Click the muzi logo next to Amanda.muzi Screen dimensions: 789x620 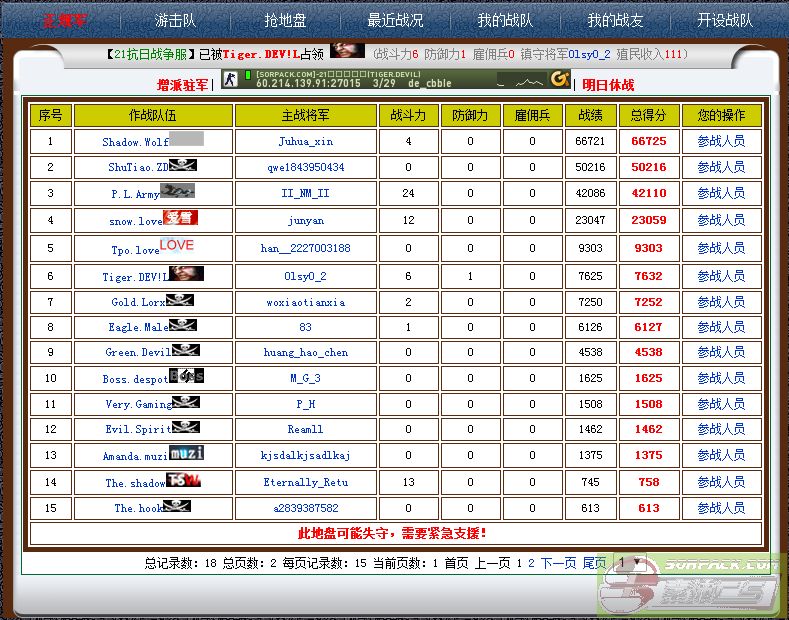(186, 453)
